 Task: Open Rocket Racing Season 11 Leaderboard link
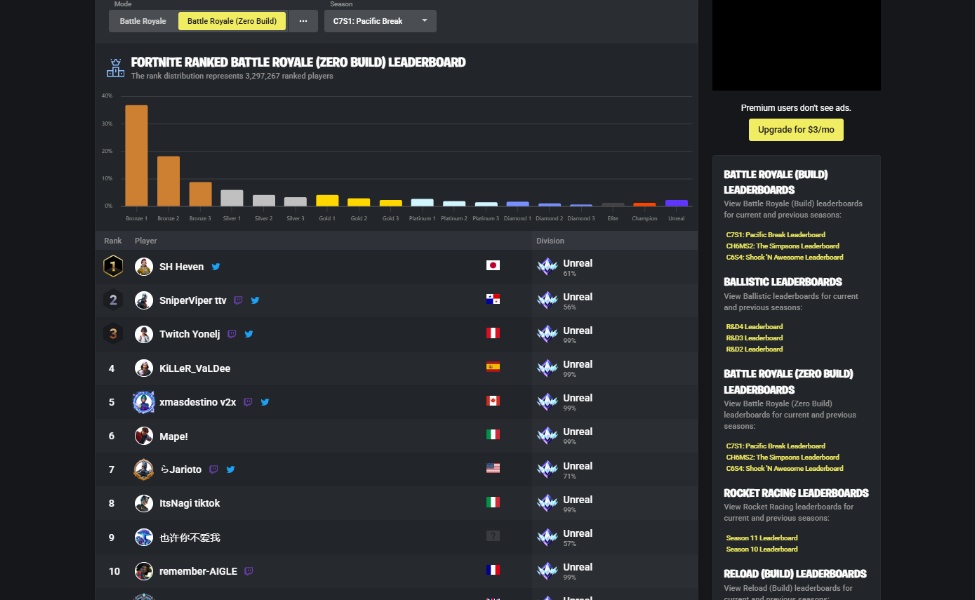762,538
